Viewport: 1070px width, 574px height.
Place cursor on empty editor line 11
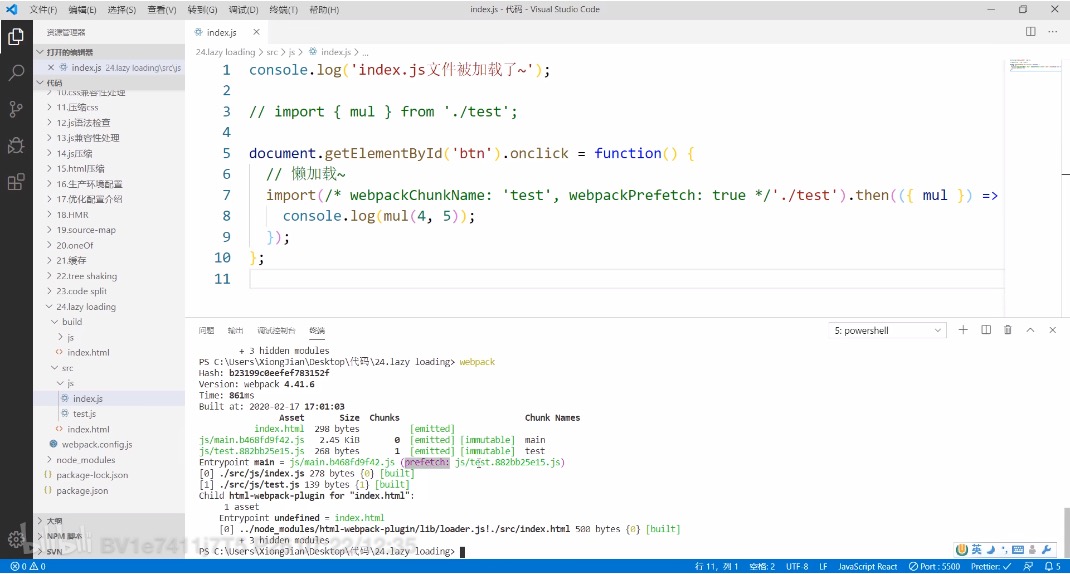coord(626,278)
